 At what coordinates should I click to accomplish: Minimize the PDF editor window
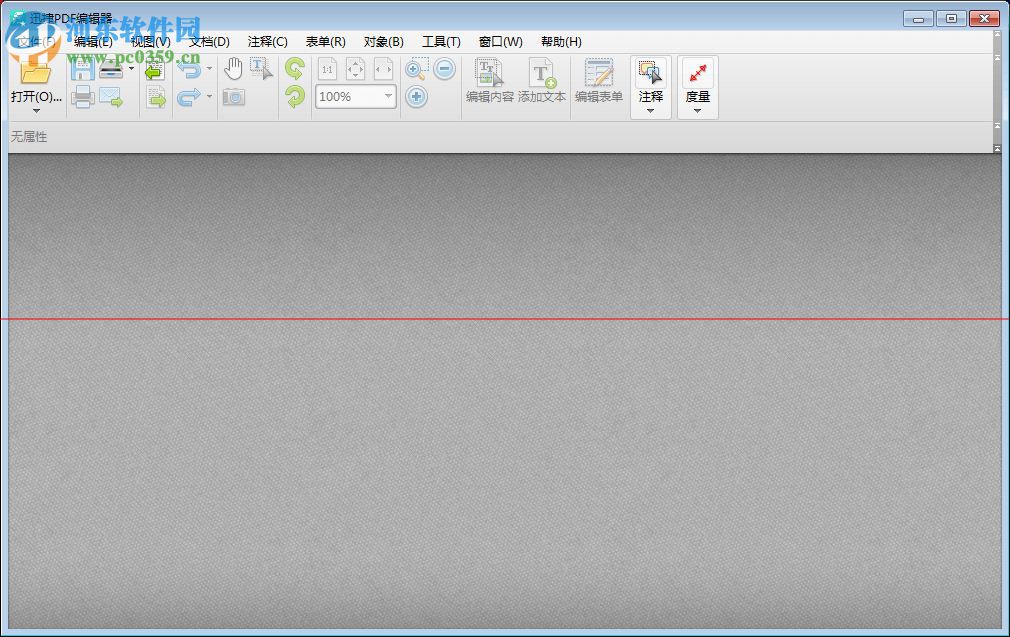click(x=919, y=19)
